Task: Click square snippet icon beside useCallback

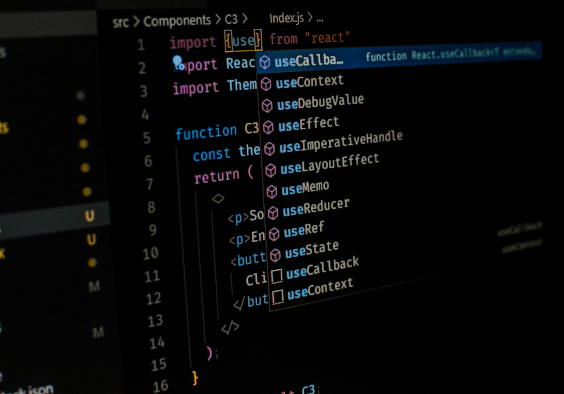Action: [277, 276]
